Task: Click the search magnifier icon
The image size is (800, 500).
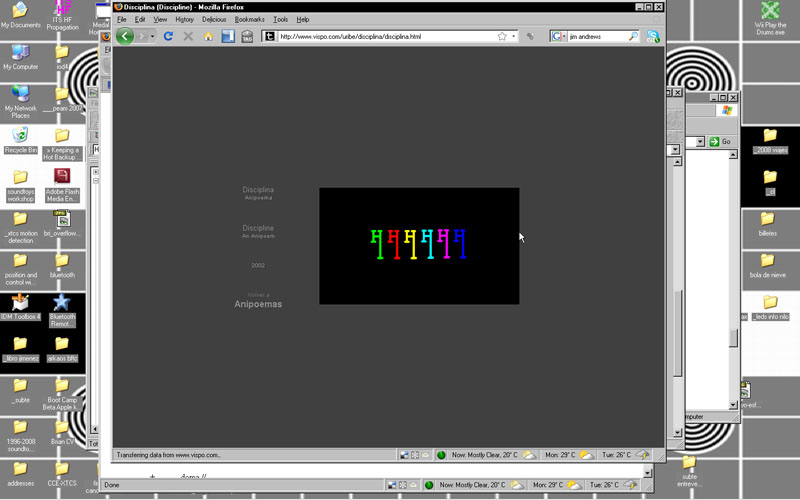Action: 633,36
